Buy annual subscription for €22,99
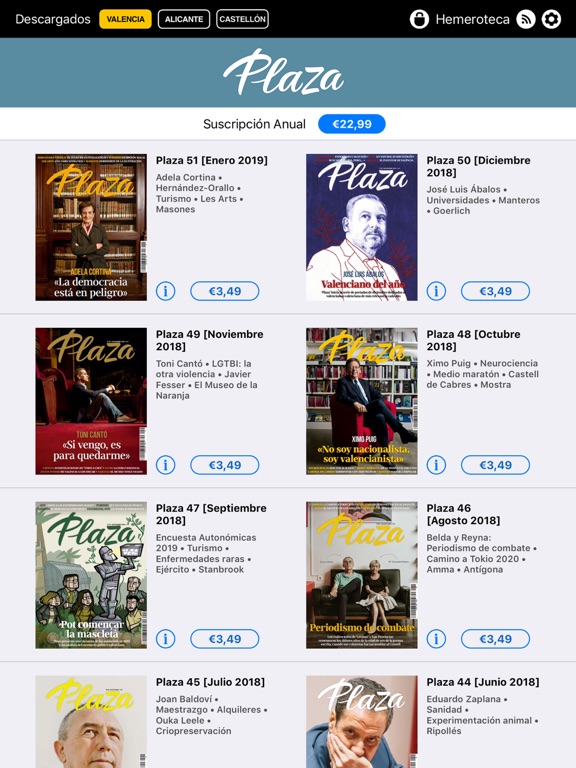The width and height of the screenshot is (576, 768). [x=352, y=124]
